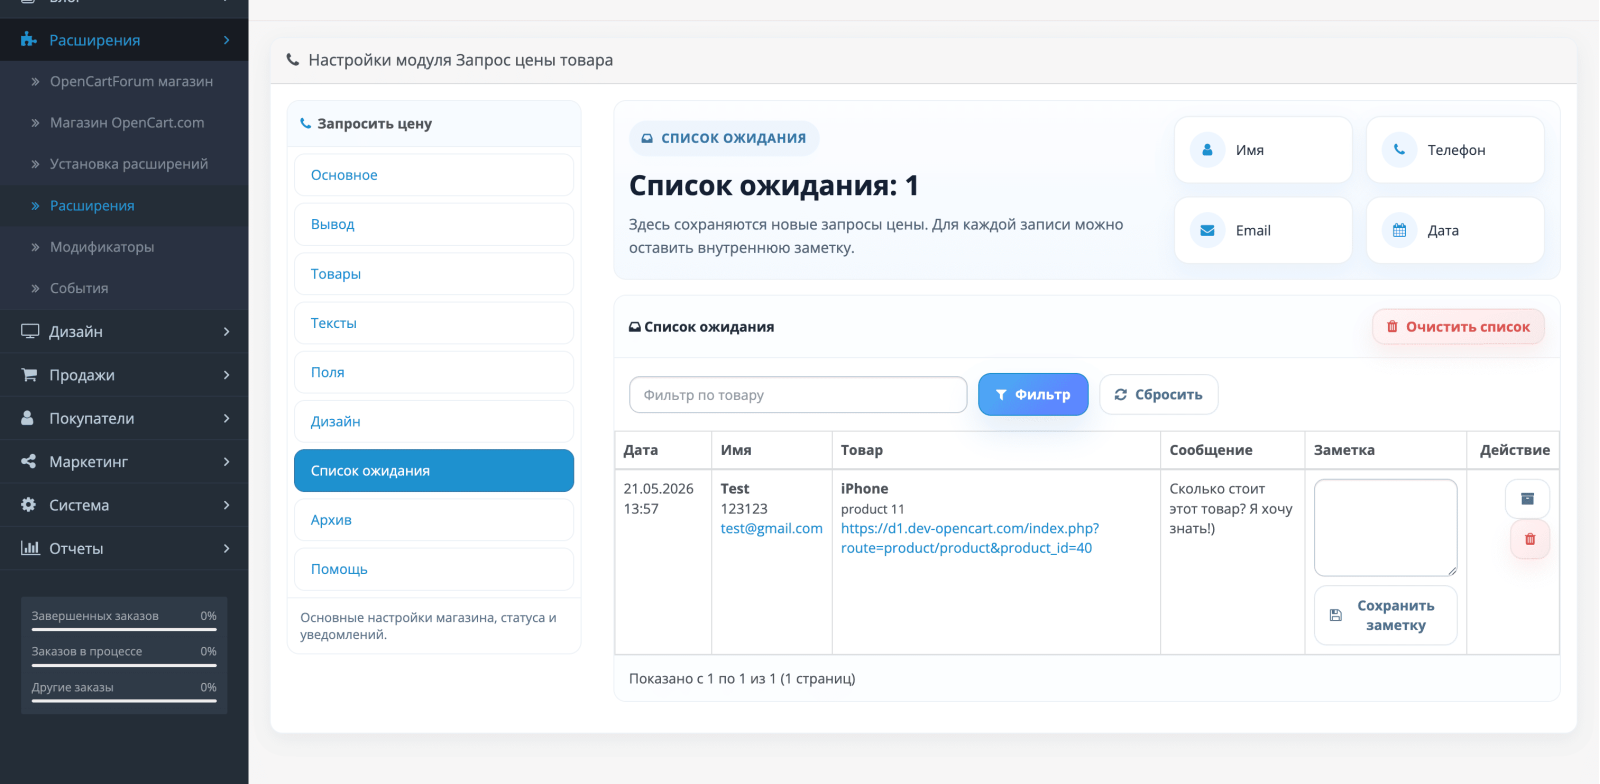Click the phone number 123123
Image resolution: width=1600 pixels, height=784 pixels.
pyautogui.click(x=744, y=509)
